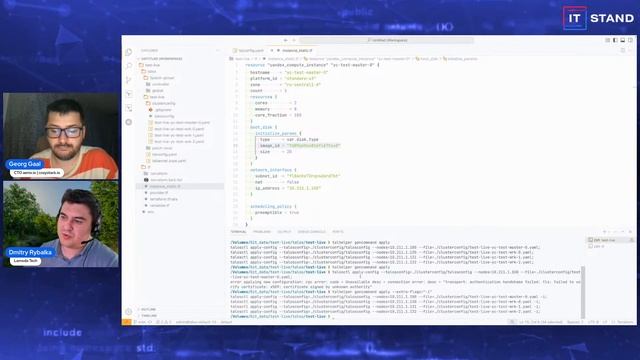The image size is (640, 360).
Task: Click the new terminal plus icon in the panel toolbar
Action: click(x=604, y=232)
